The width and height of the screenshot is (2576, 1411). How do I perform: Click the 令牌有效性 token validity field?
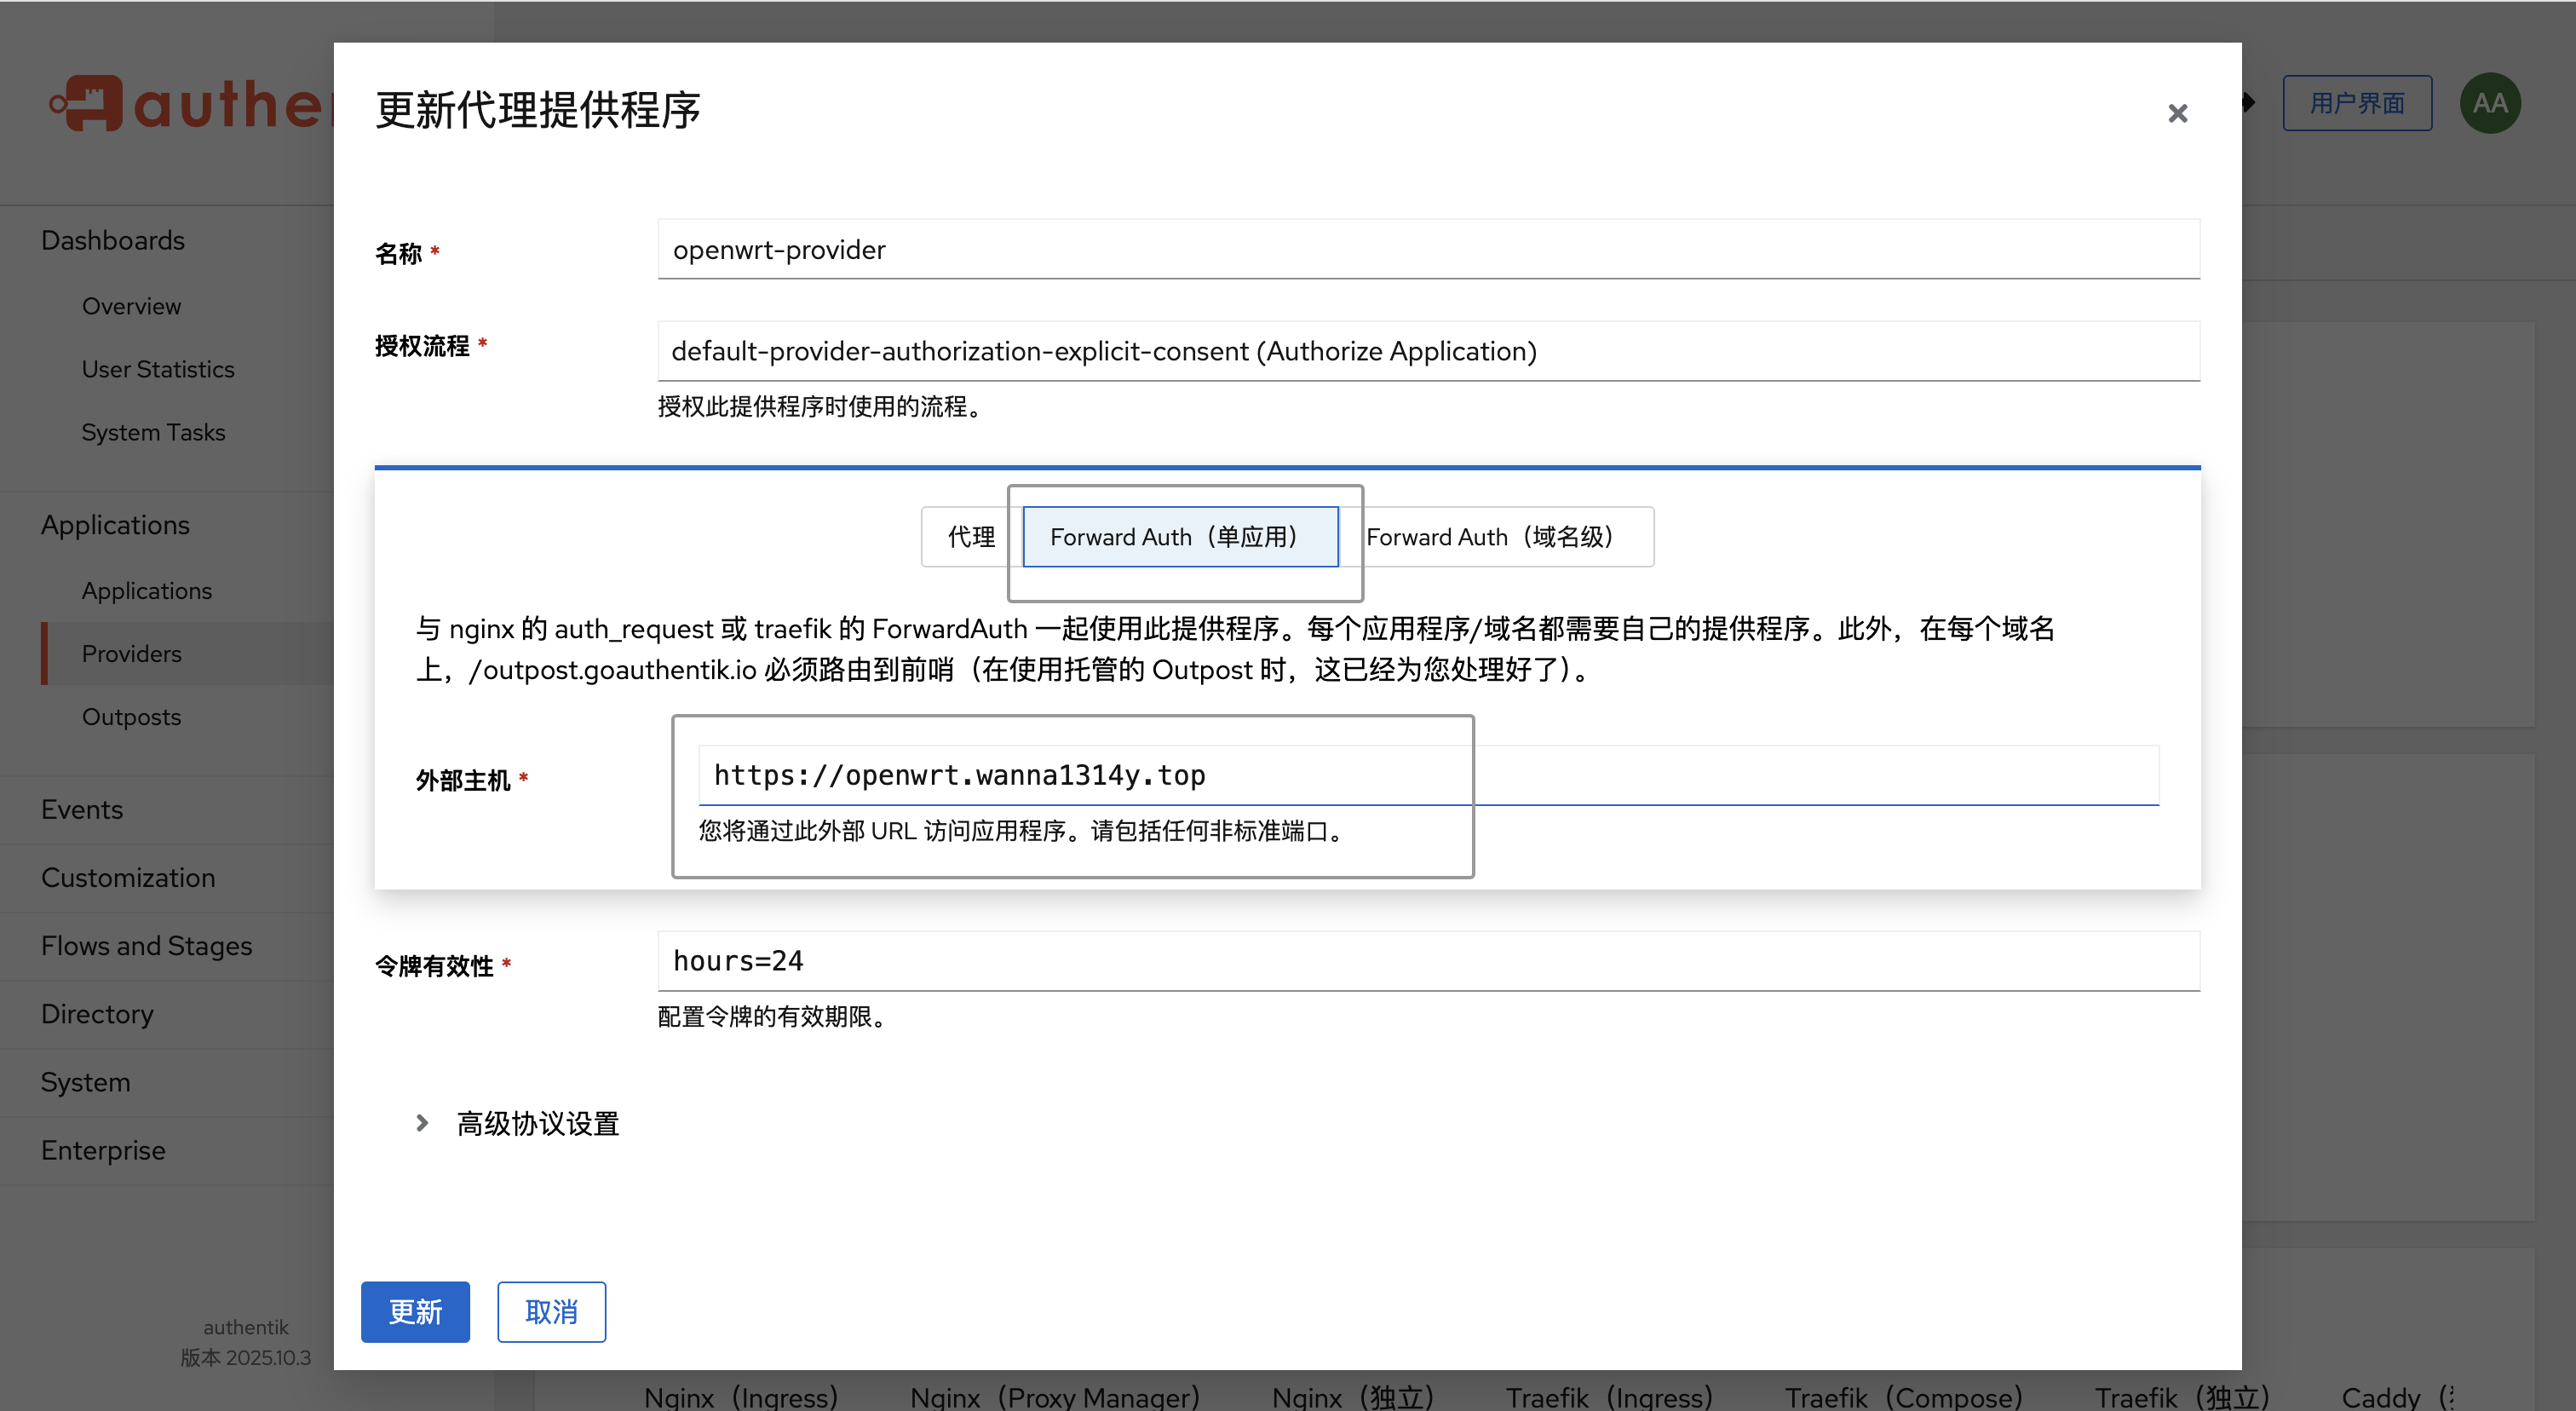tap(1427, 961)
